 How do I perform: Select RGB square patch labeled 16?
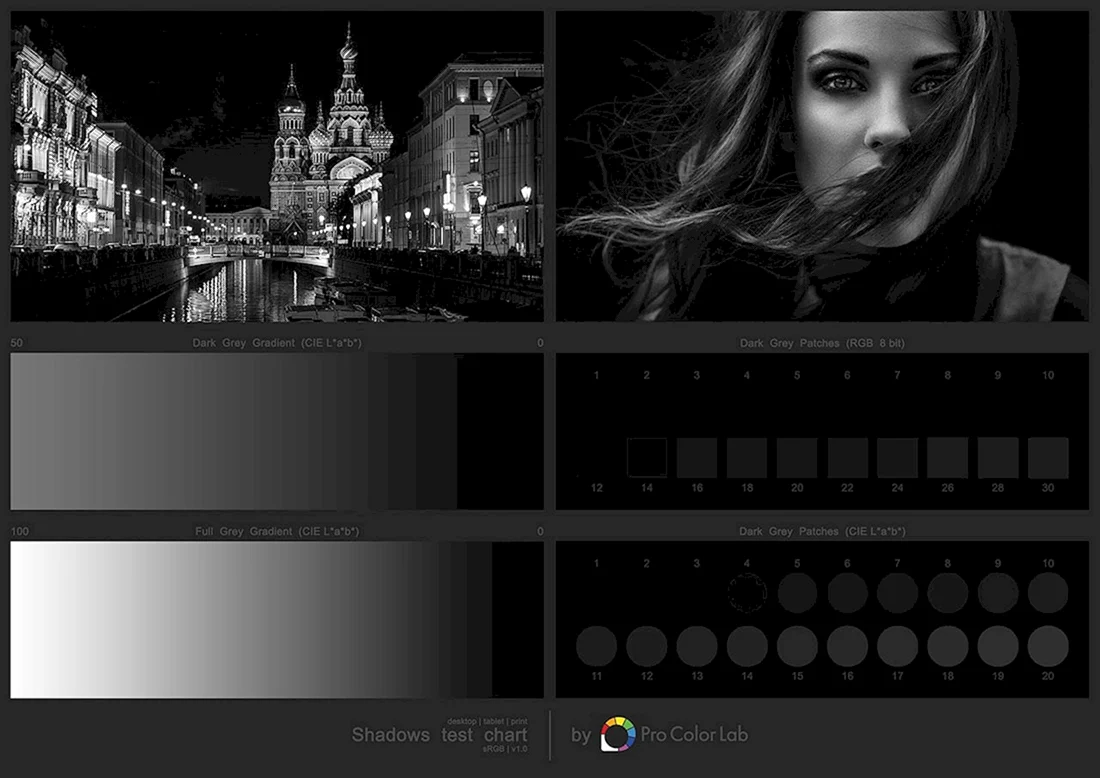click(x=697, y=458)
